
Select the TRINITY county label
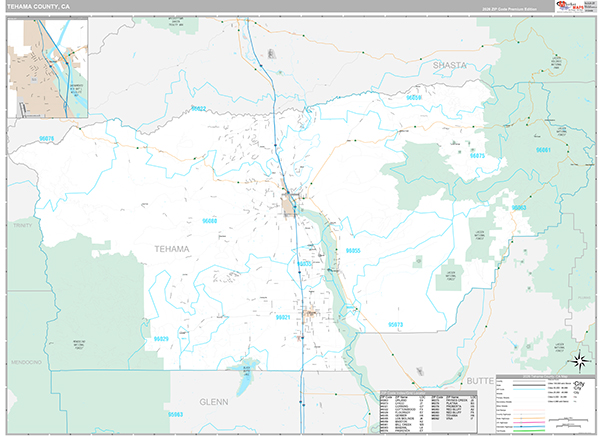click(23, 225)
